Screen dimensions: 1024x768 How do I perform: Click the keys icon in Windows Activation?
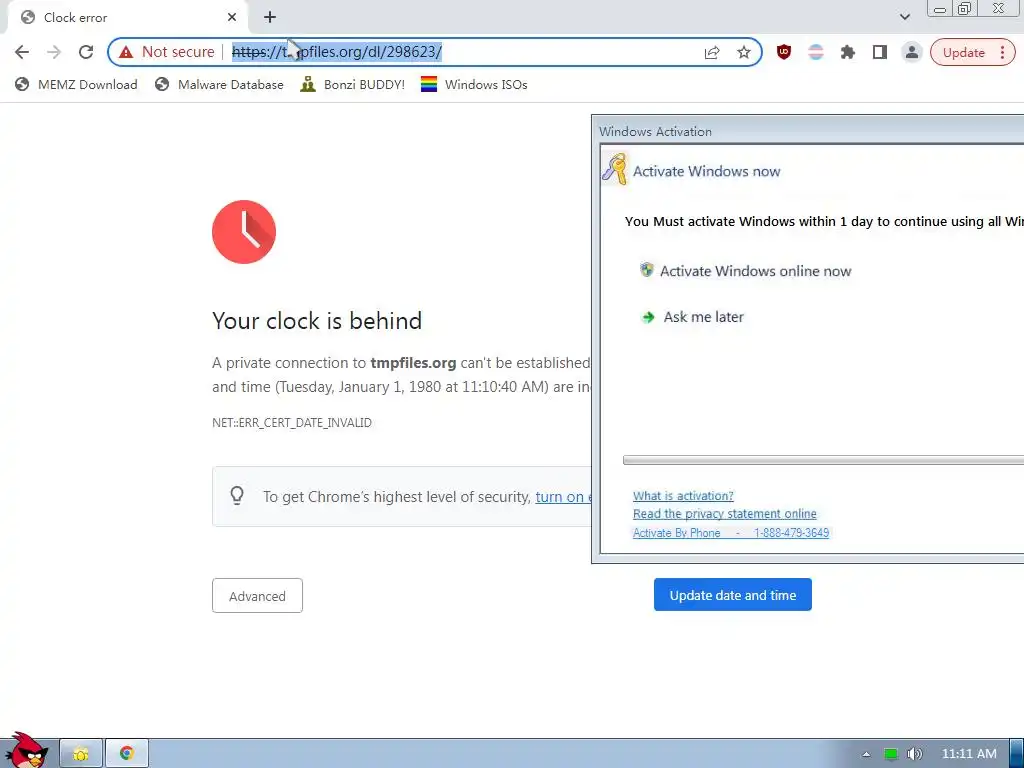point(615,169)
